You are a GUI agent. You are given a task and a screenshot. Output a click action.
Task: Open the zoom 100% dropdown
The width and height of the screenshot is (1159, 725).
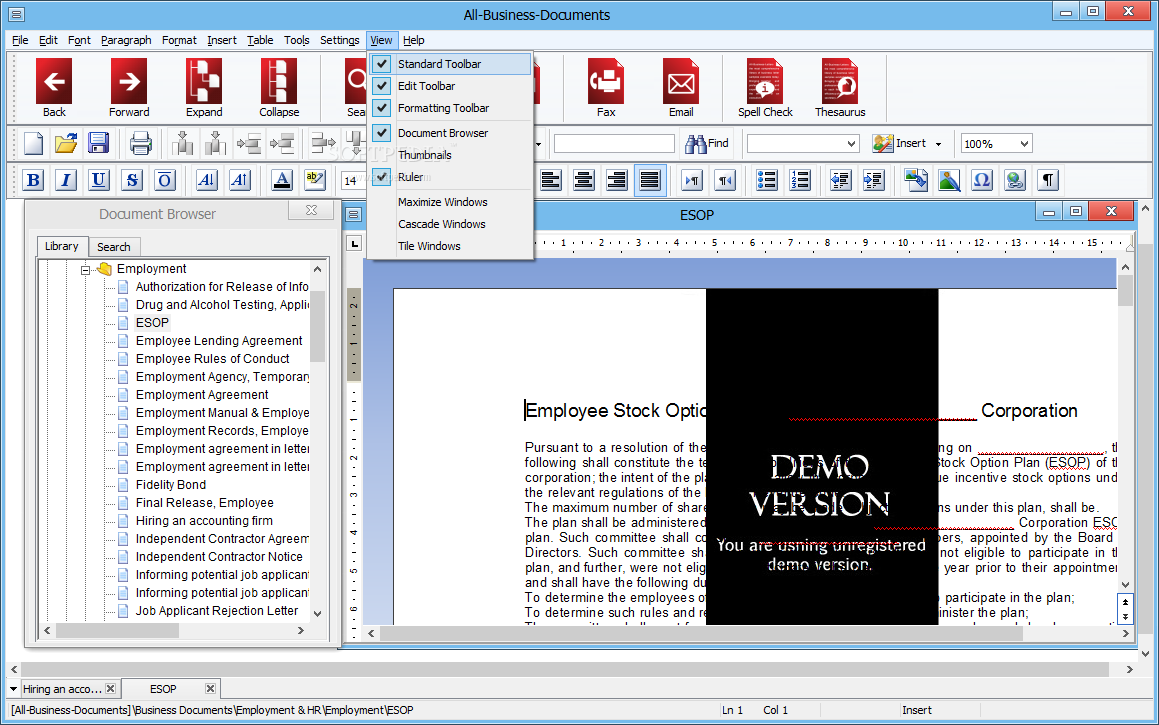click(1024, 143)
